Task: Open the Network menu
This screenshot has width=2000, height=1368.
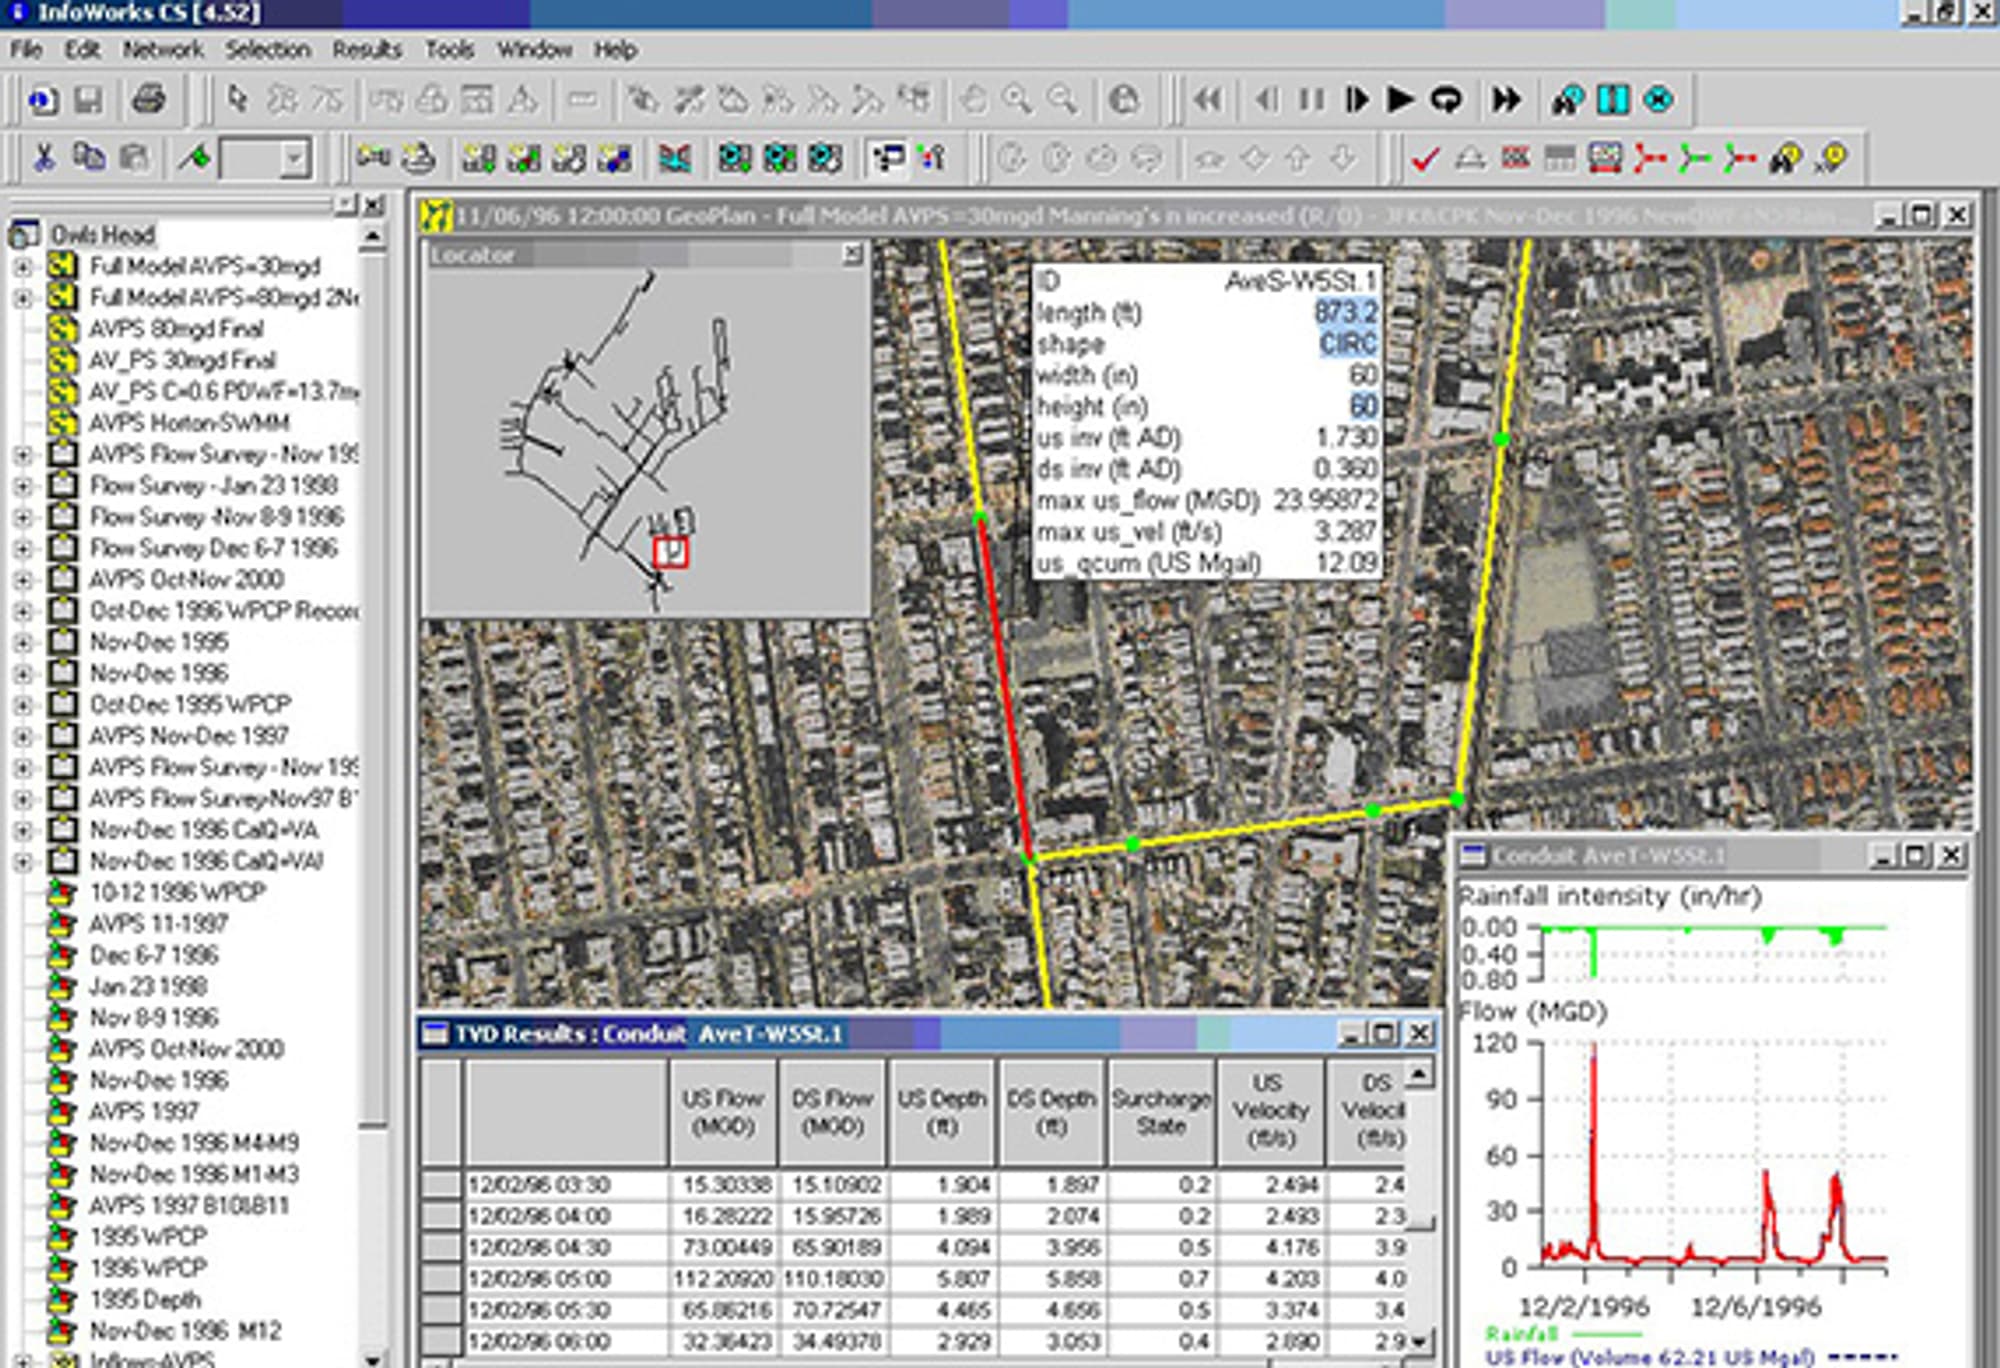Action: click(163, 49)
